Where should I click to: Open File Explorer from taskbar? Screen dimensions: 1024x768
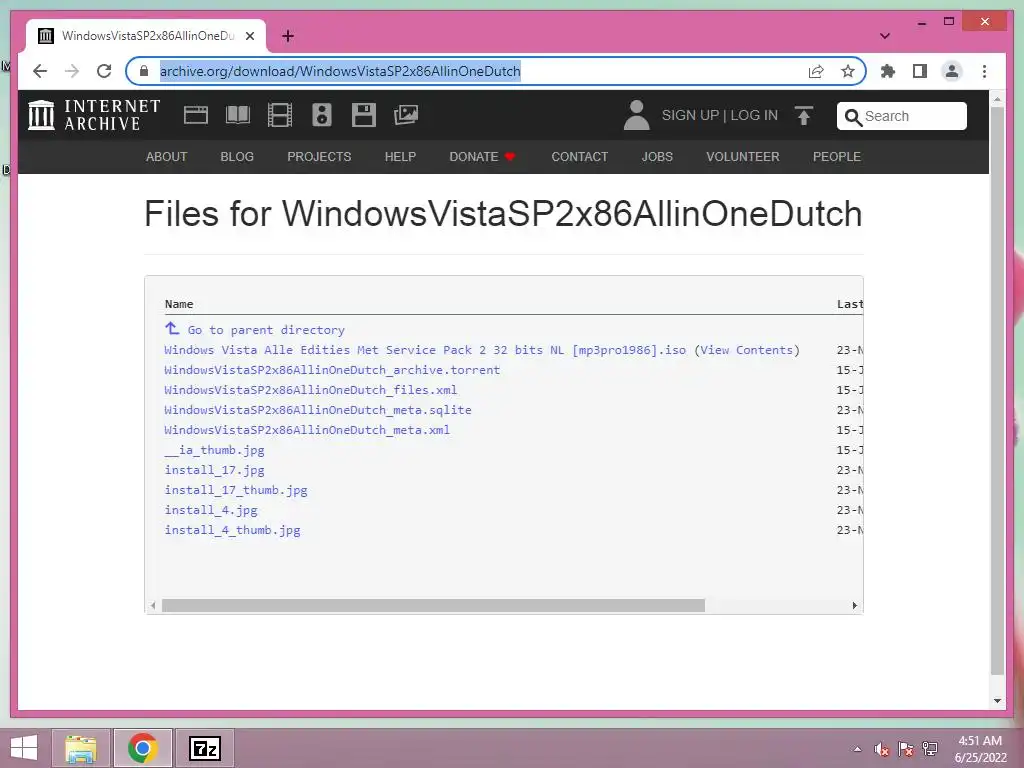pos(81,748)
